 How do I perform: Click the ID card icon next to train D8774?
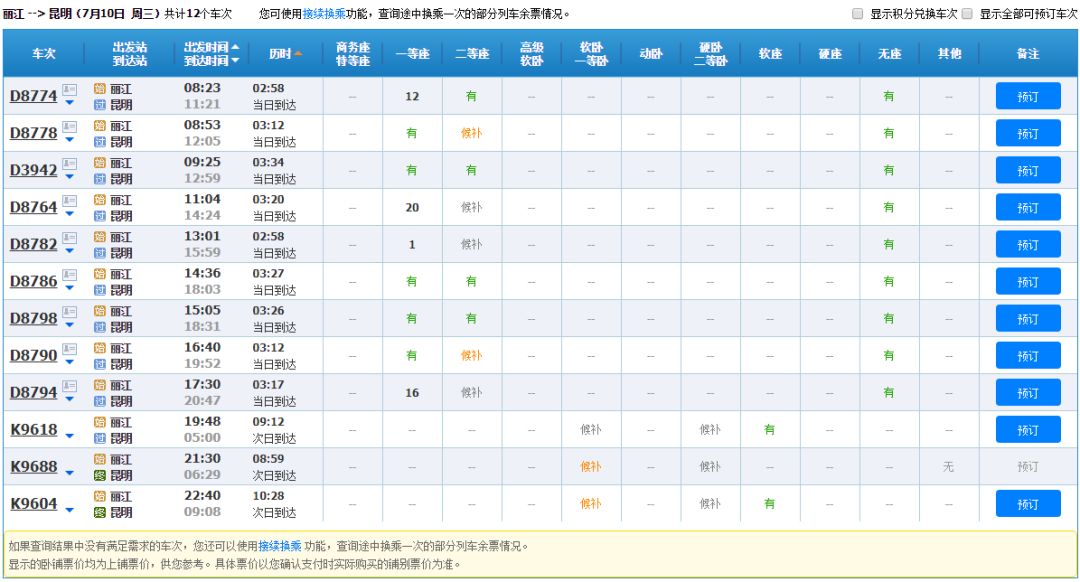click(69, 90)
